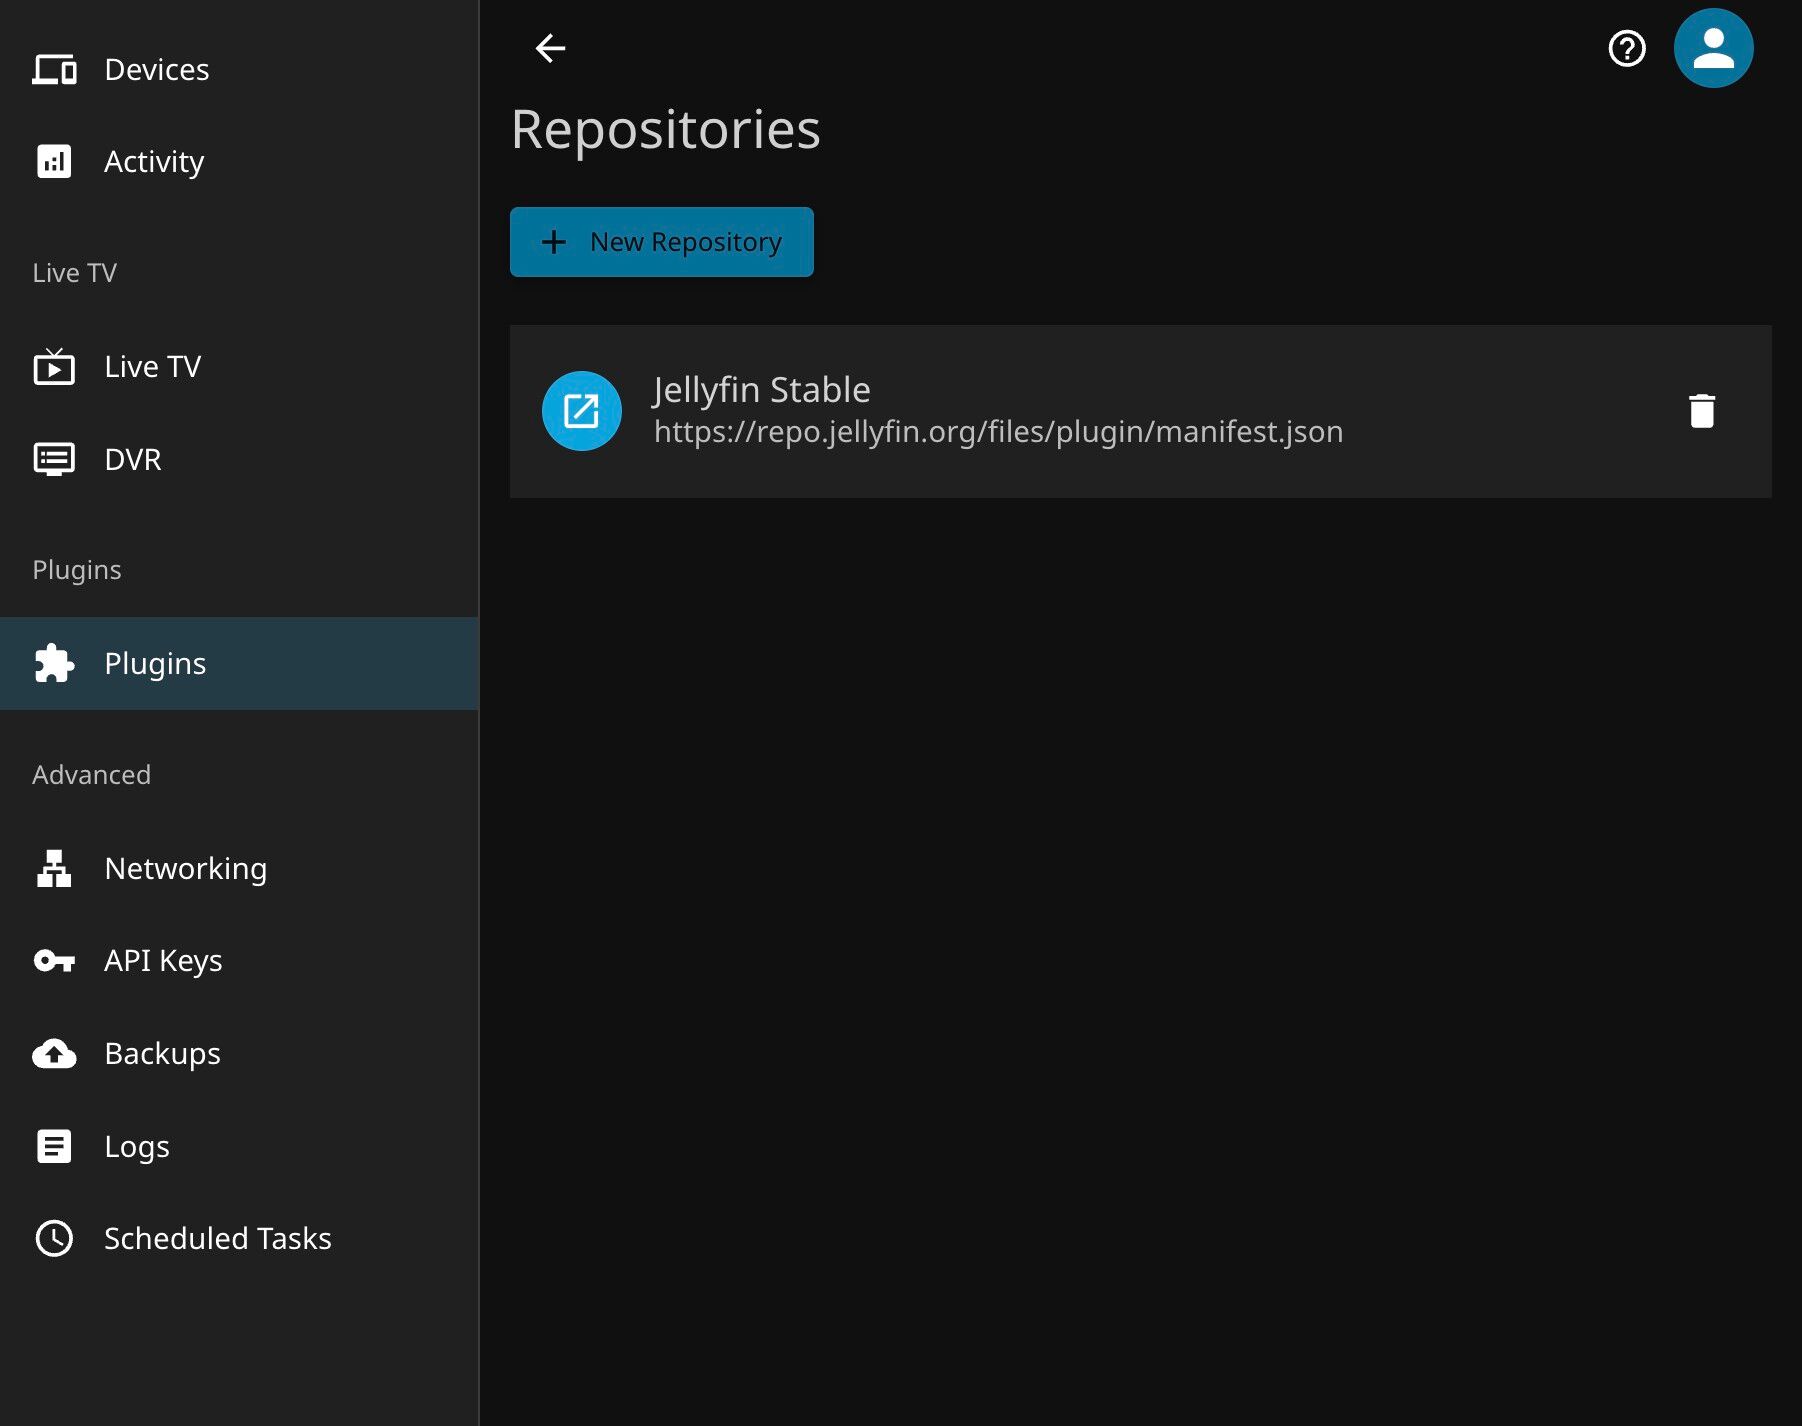The width and height of the screenshot is (1802, 1426).
Task: Open Scheduled Tasks
Action: point(239,1238)
